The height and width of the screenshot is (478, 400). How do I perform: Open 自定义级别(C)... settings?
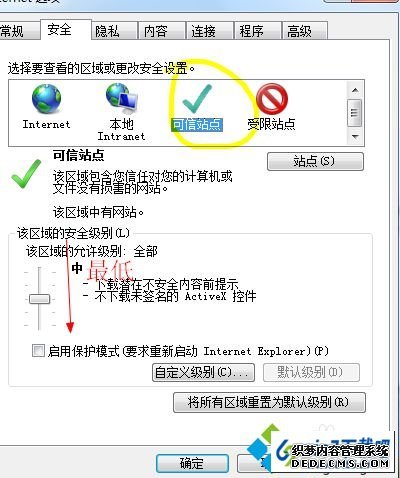pyautogui.click(x=203, y=372)
